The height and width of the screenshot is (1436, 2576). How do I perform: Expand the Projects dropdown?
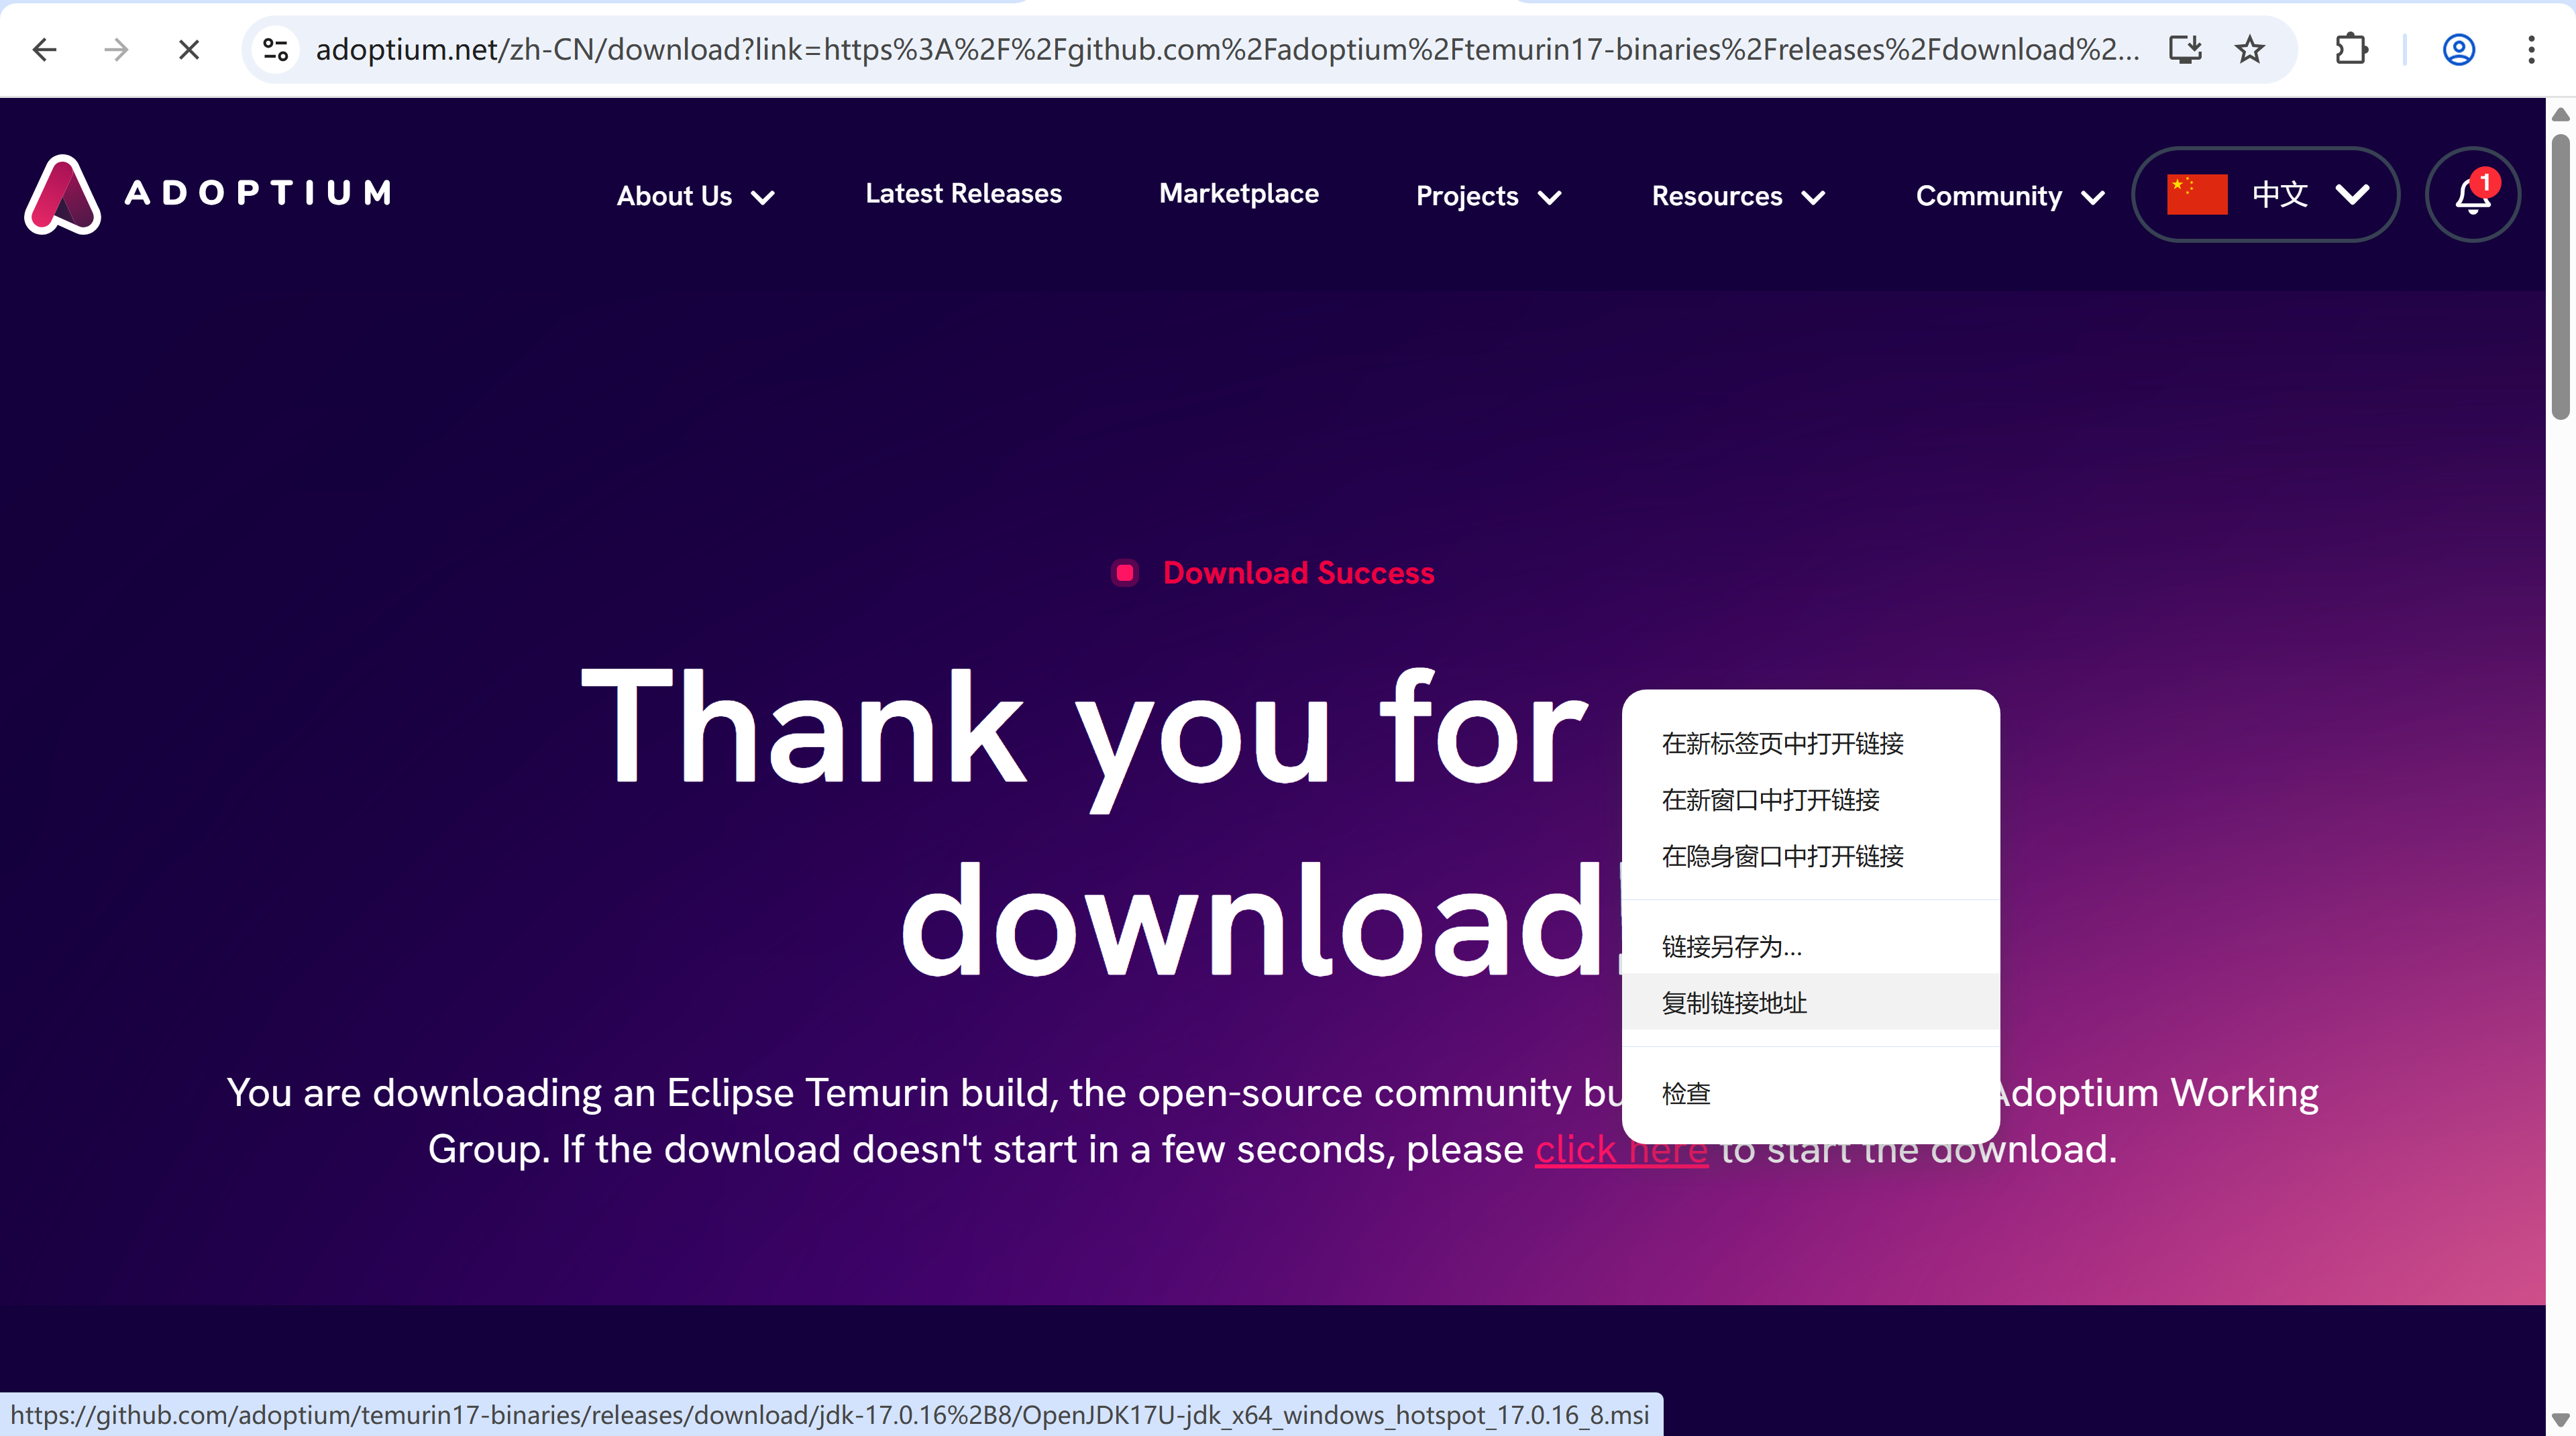(1488, 196)
